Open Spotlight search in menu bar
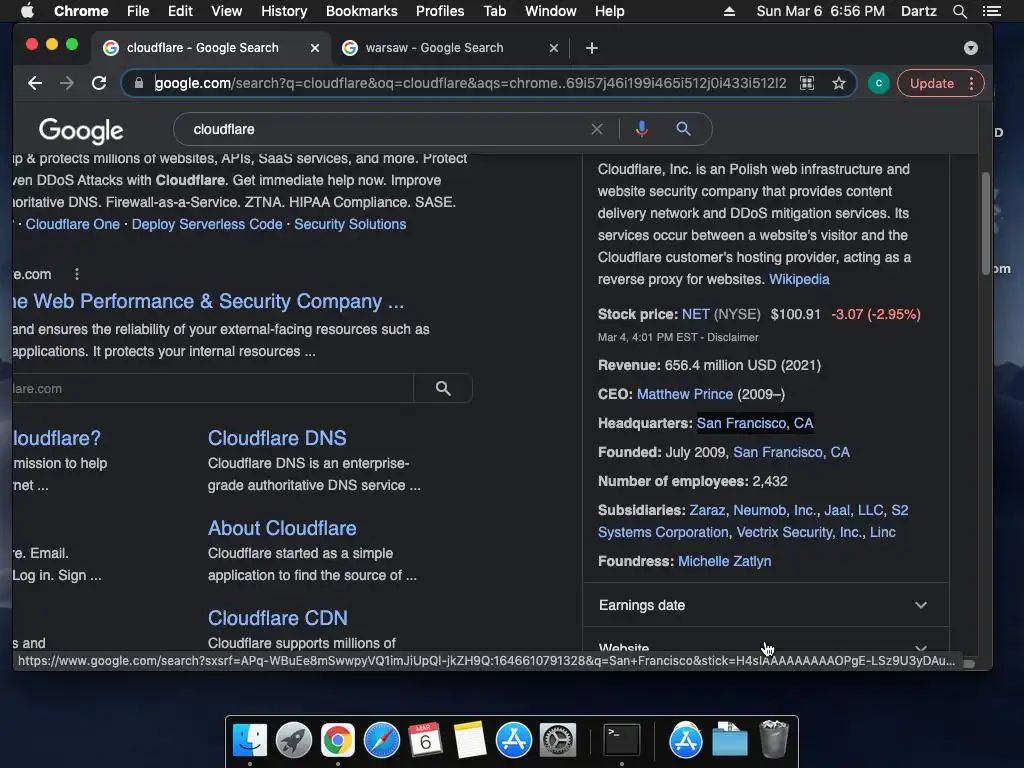This screenshot has width=1024, height=768. (x=959, y=11)
